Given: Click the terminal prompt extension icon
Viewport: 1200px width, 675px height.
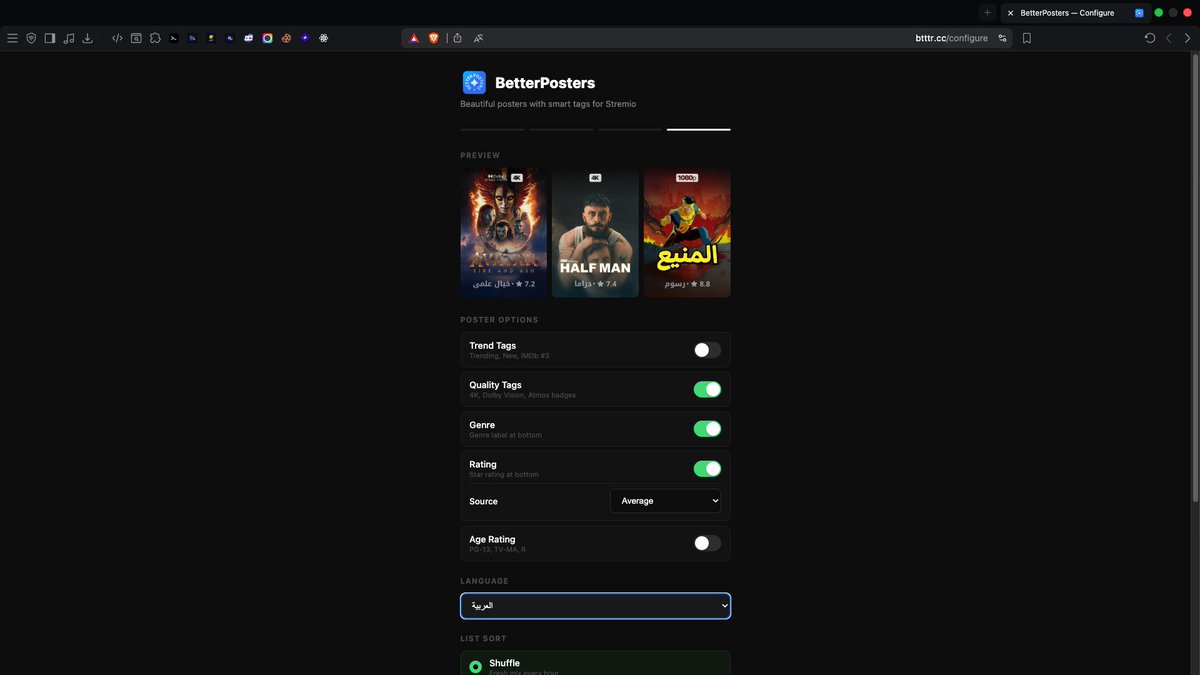Looking at the screenshot, I should pos(174,38).
